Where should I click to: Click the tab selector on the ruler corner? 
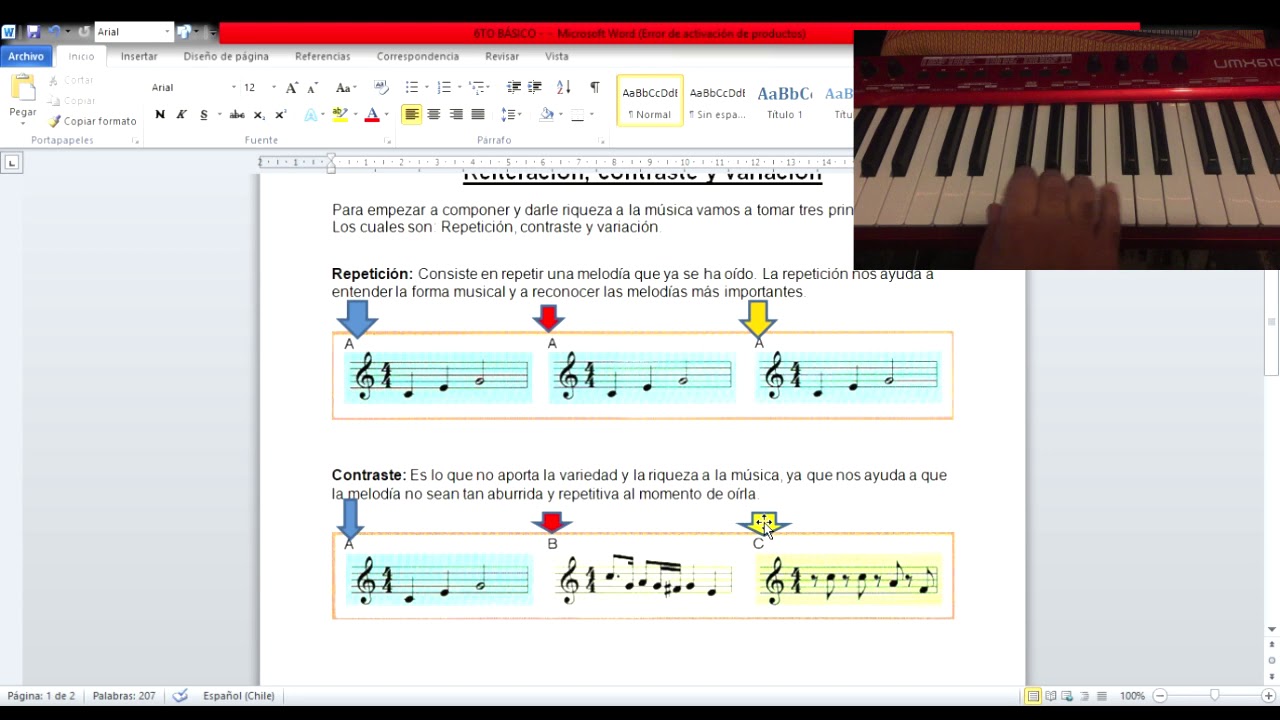tap(11, 162)
